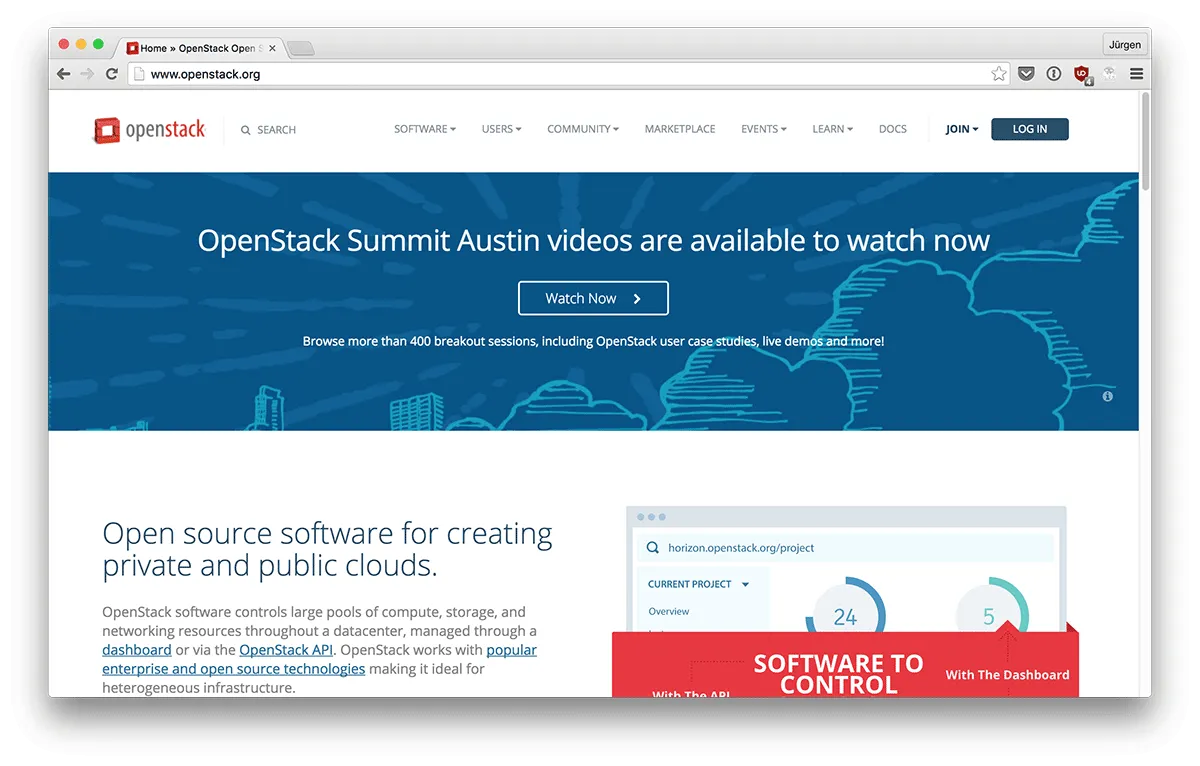Follow the dashboard link

(137, 650)
